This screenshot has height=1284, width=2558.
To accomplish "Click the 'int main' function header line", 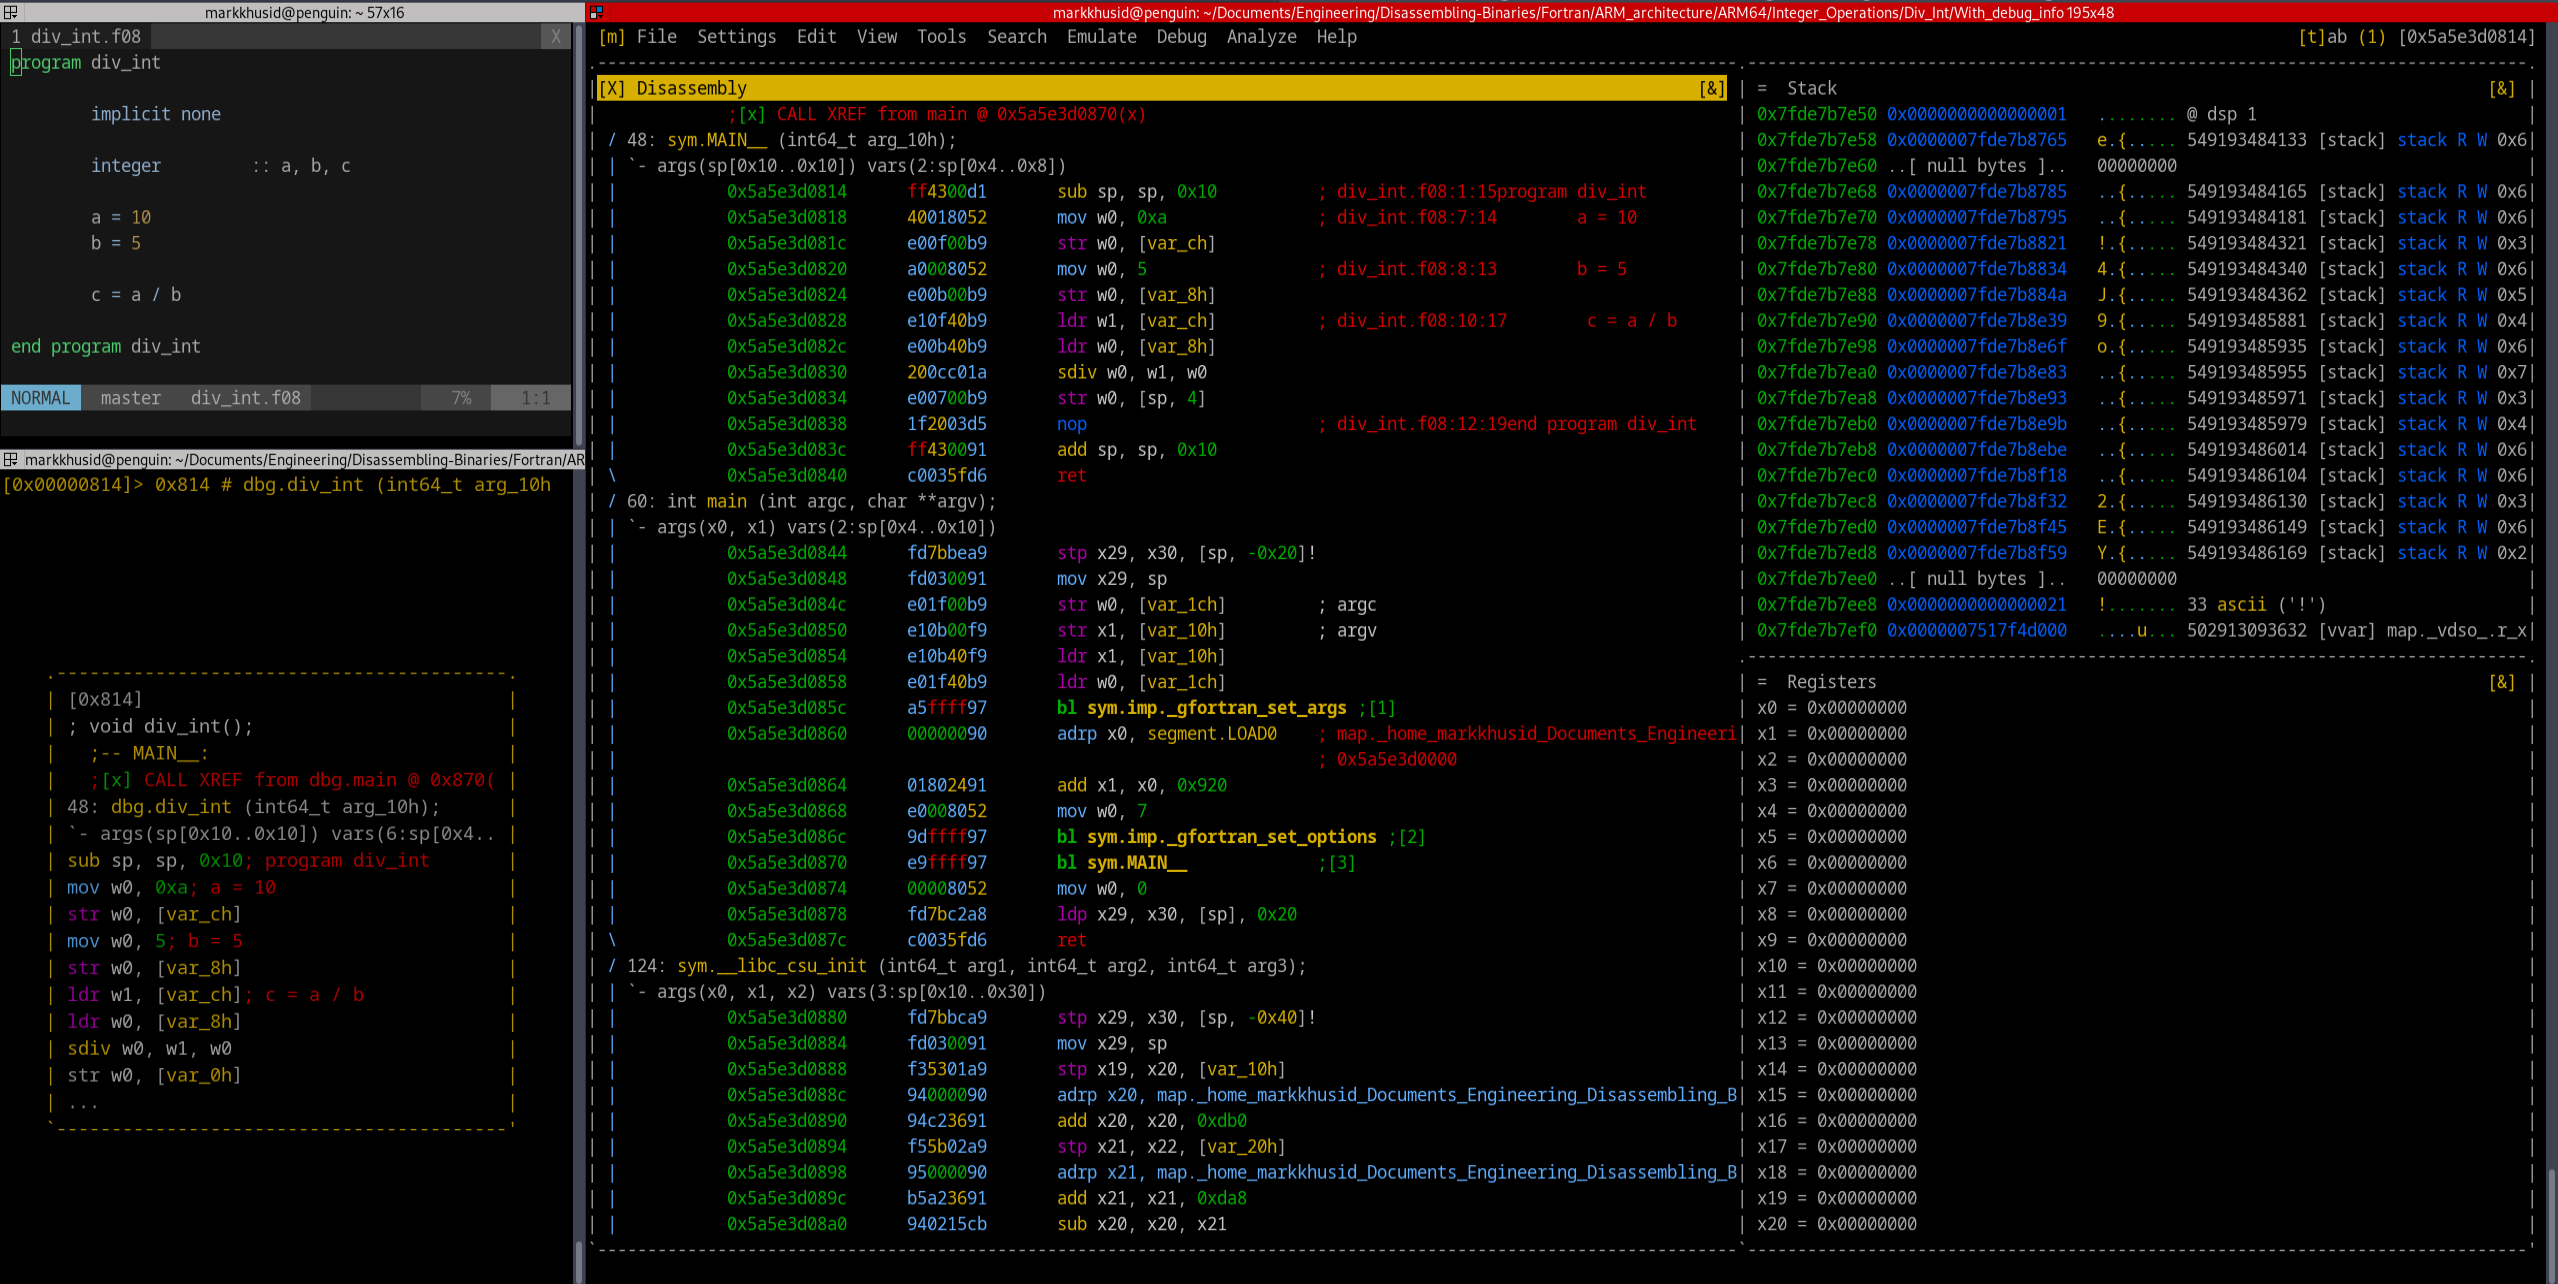I will (811, 502).
